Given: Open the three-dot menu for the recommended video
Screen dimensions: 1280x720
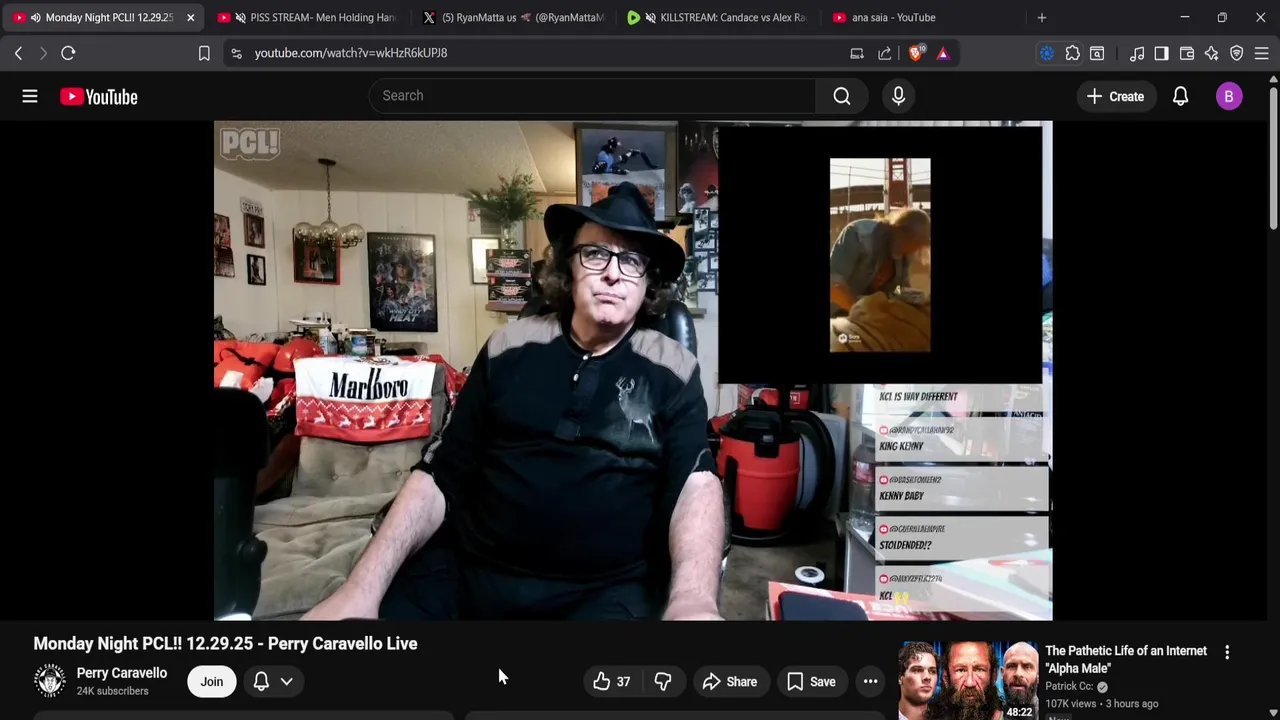Looking at the screenshot, I should coord(1227,652).
